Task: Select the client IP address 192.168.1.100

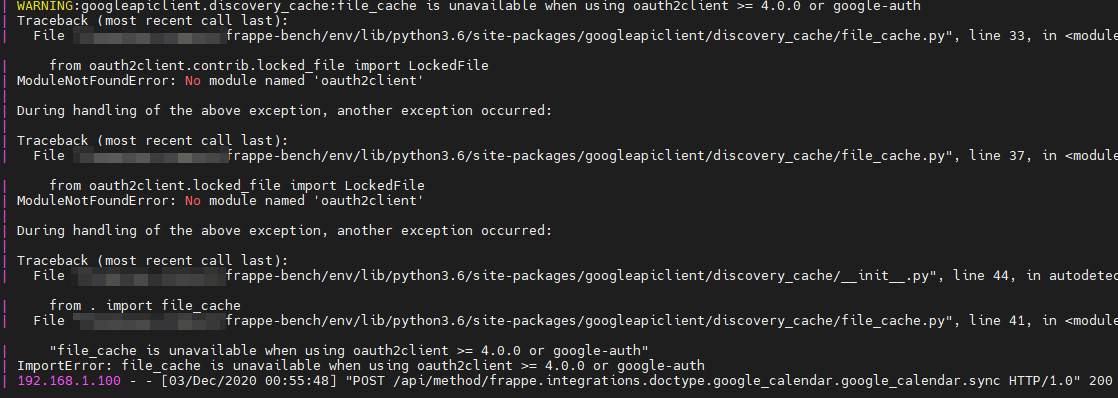Action: [69, 382]
